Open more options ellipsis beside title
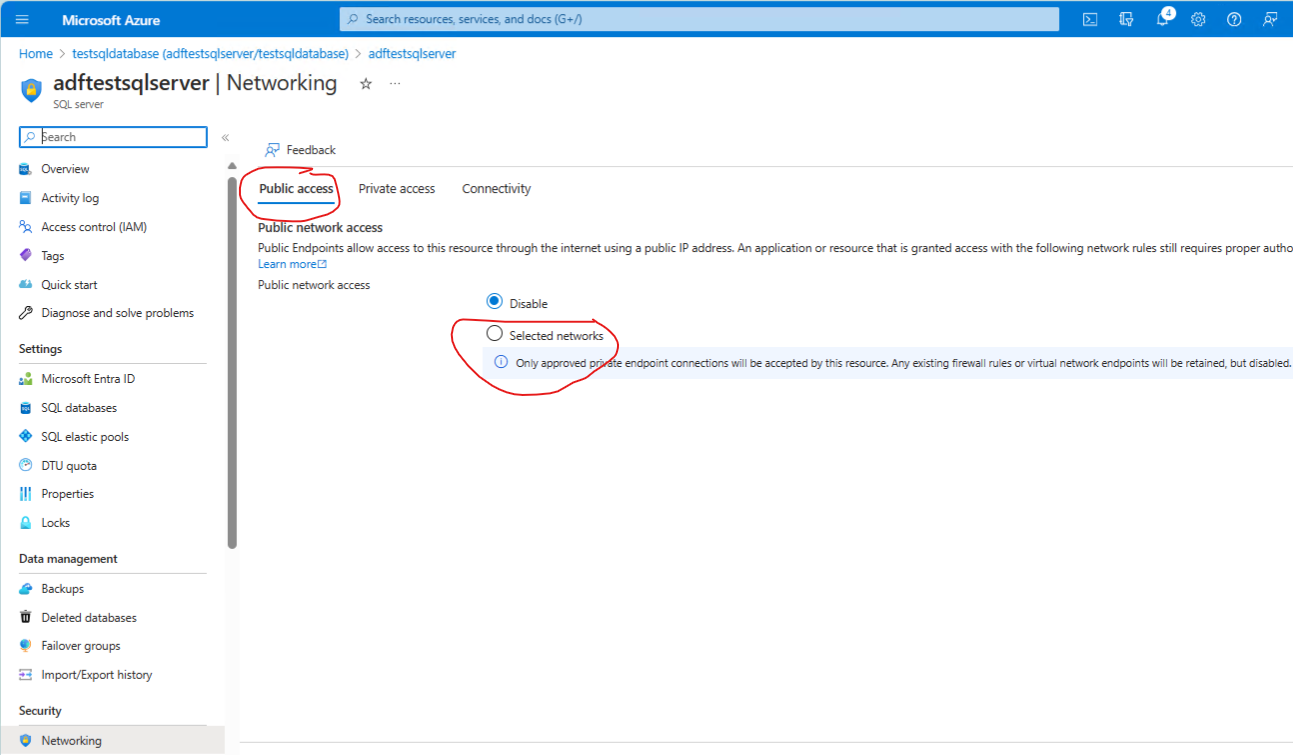The width and height of the screenshot is (1293, 755). coord(395,84)
